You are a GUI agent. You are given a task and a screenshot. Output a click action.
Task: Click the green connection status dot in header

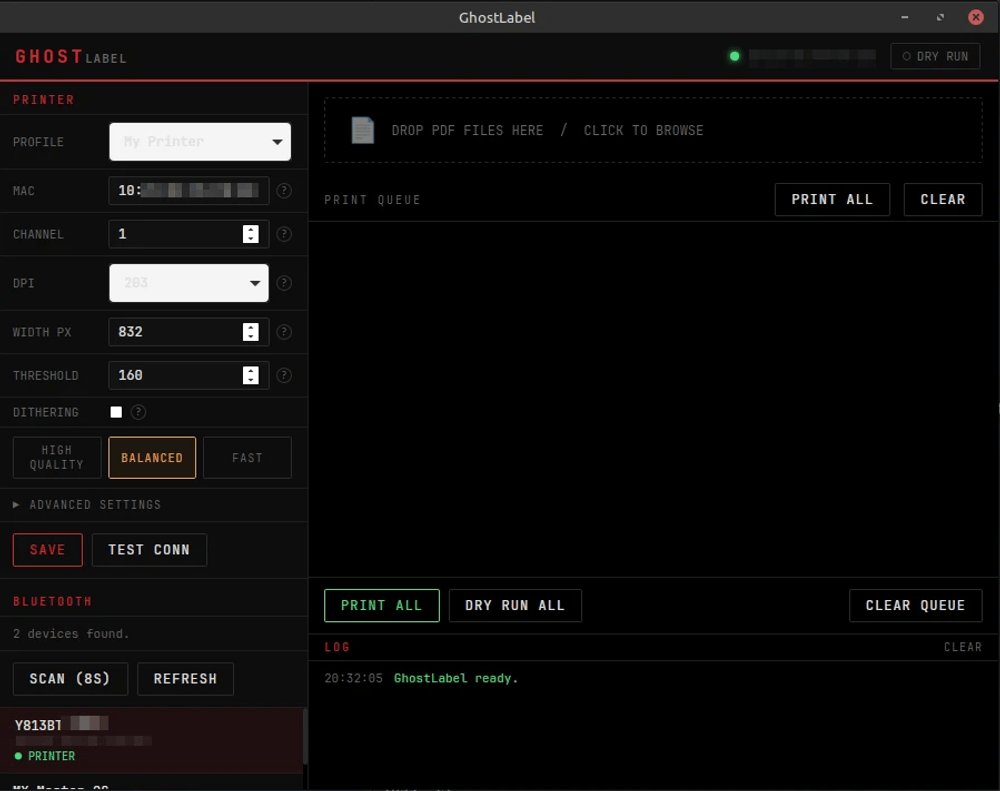(x=735, y=56)
